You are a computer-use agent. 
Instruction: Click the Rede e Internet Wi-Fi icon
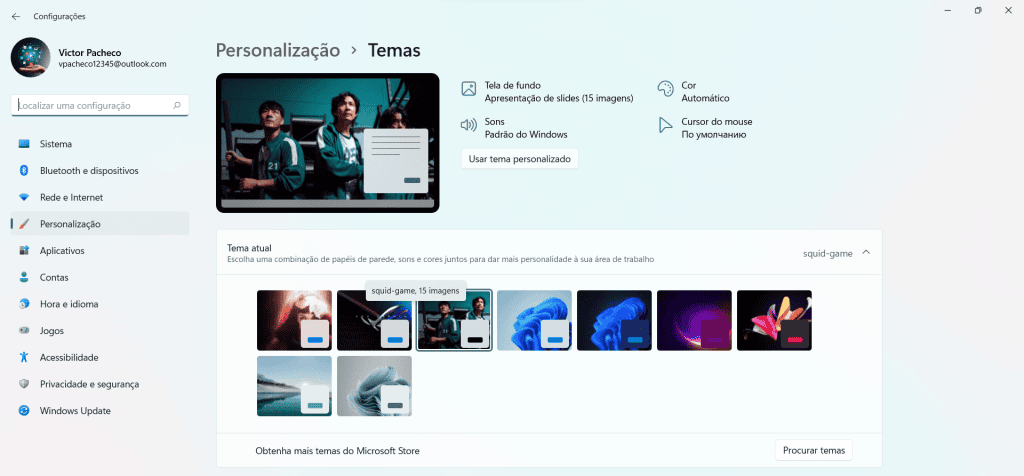pos(24,197)
